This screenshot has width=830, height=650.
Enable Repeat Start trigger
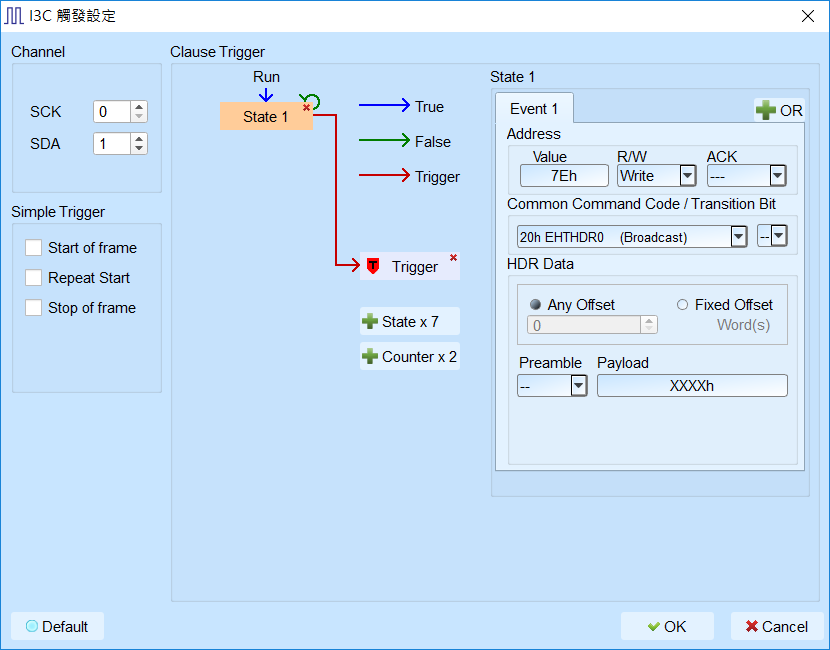(x=33, y=278)
